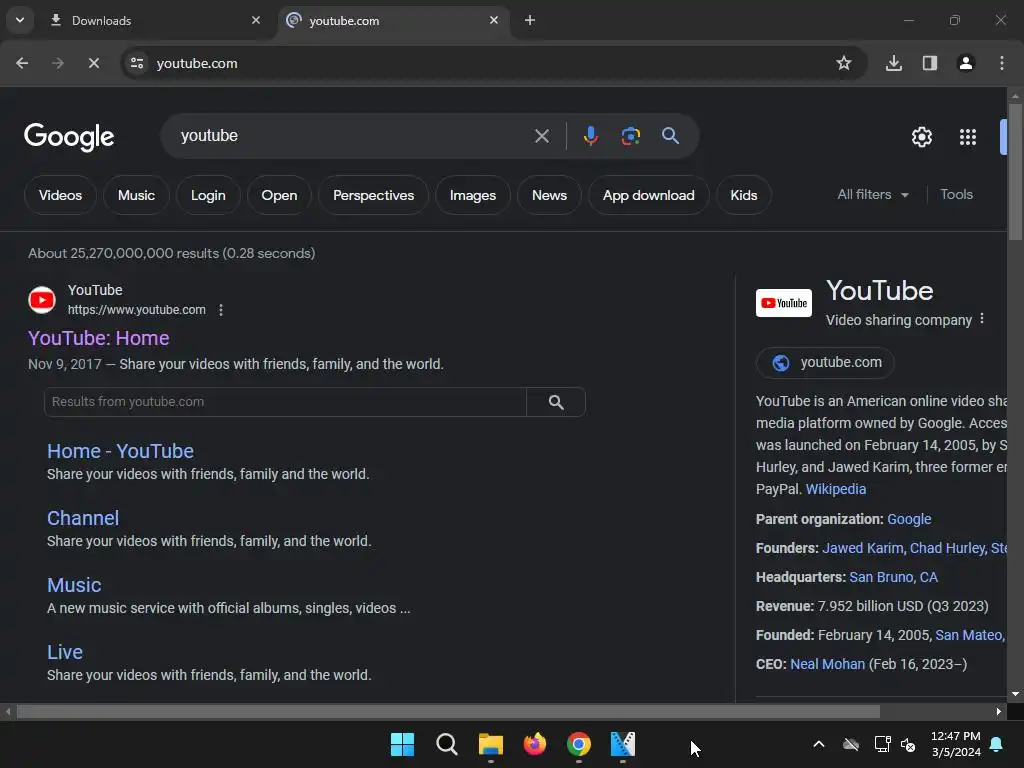Viewport: 1024px width, 768px height.
Task: Bookmark this tab with the star icon
Action: [844, 63]
